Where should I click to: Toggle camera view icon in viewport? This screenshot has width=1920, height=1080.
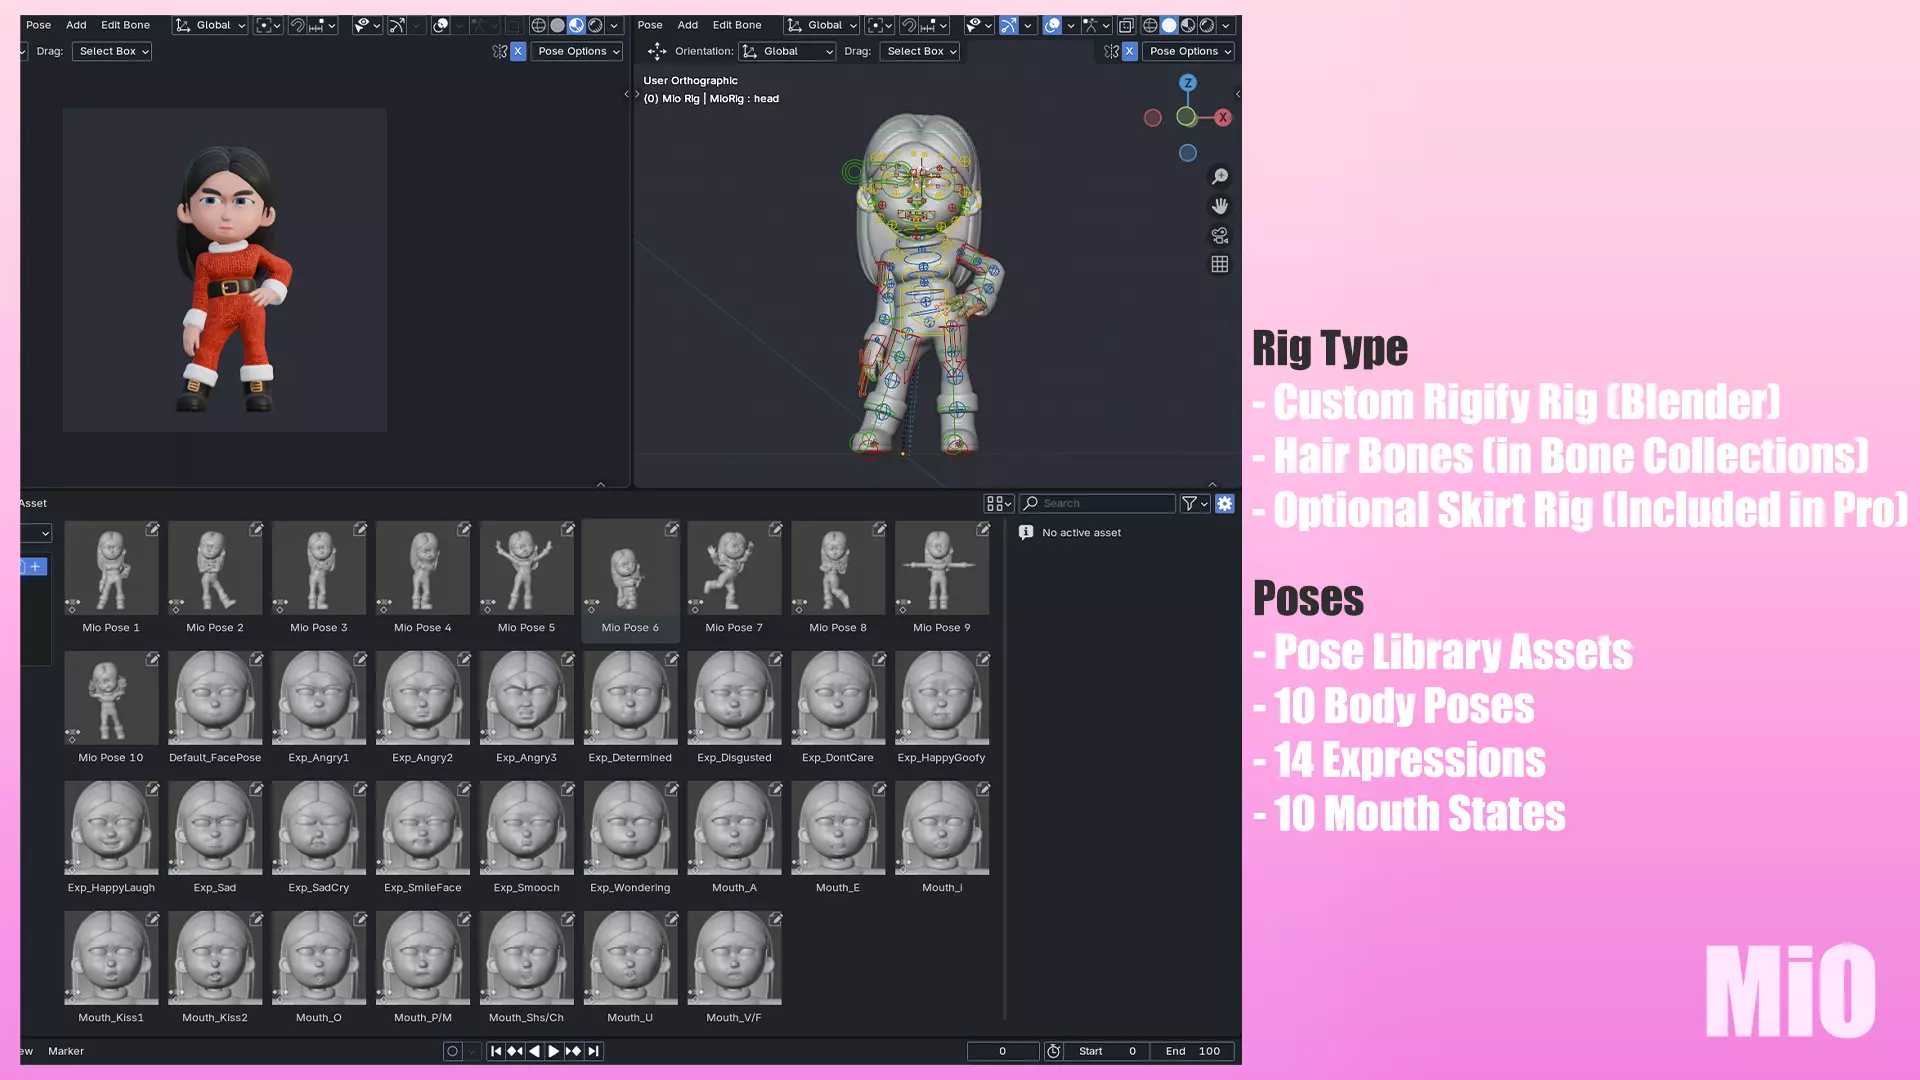[1219, 235]
